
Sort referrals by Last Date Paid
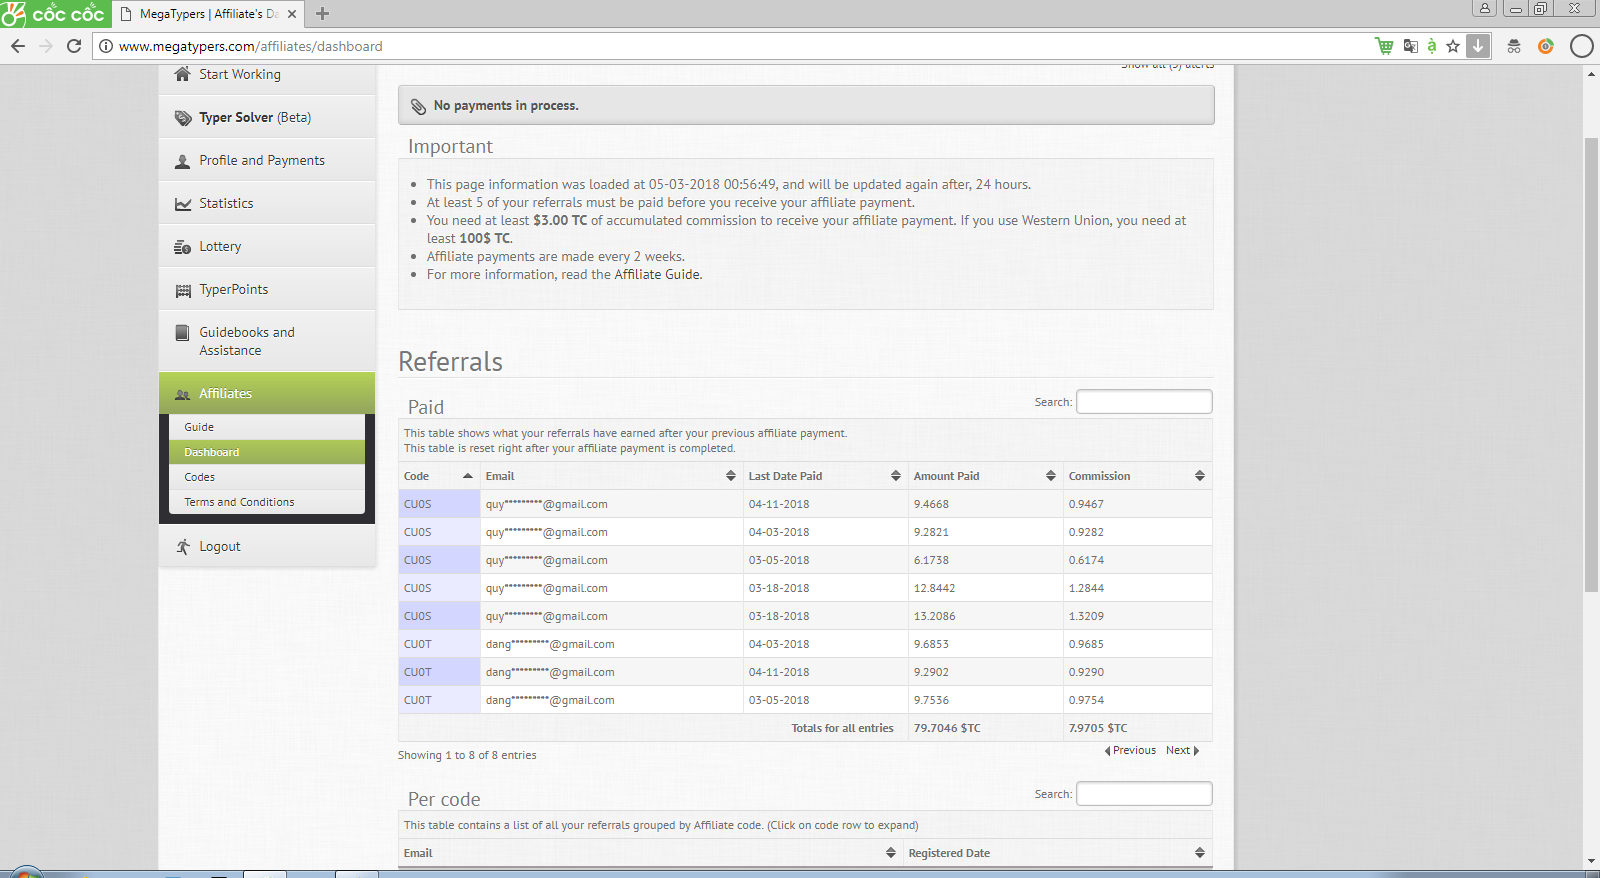pos(823,476)
